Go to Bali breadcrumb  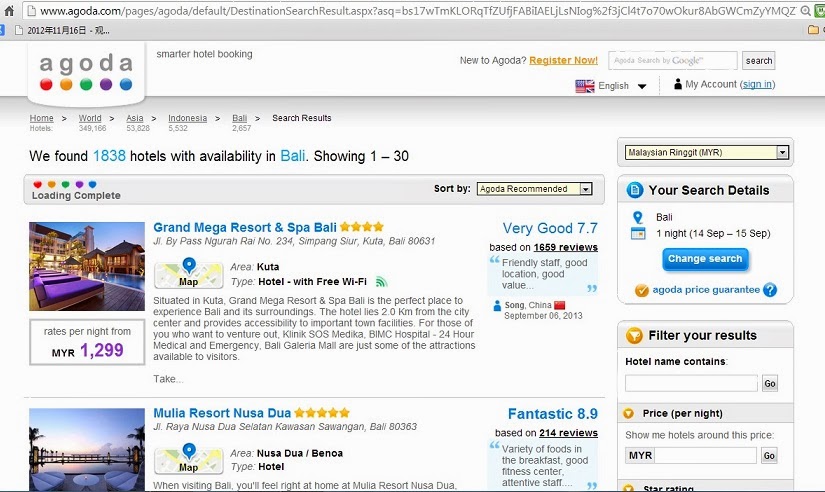[x=239, y=118]
